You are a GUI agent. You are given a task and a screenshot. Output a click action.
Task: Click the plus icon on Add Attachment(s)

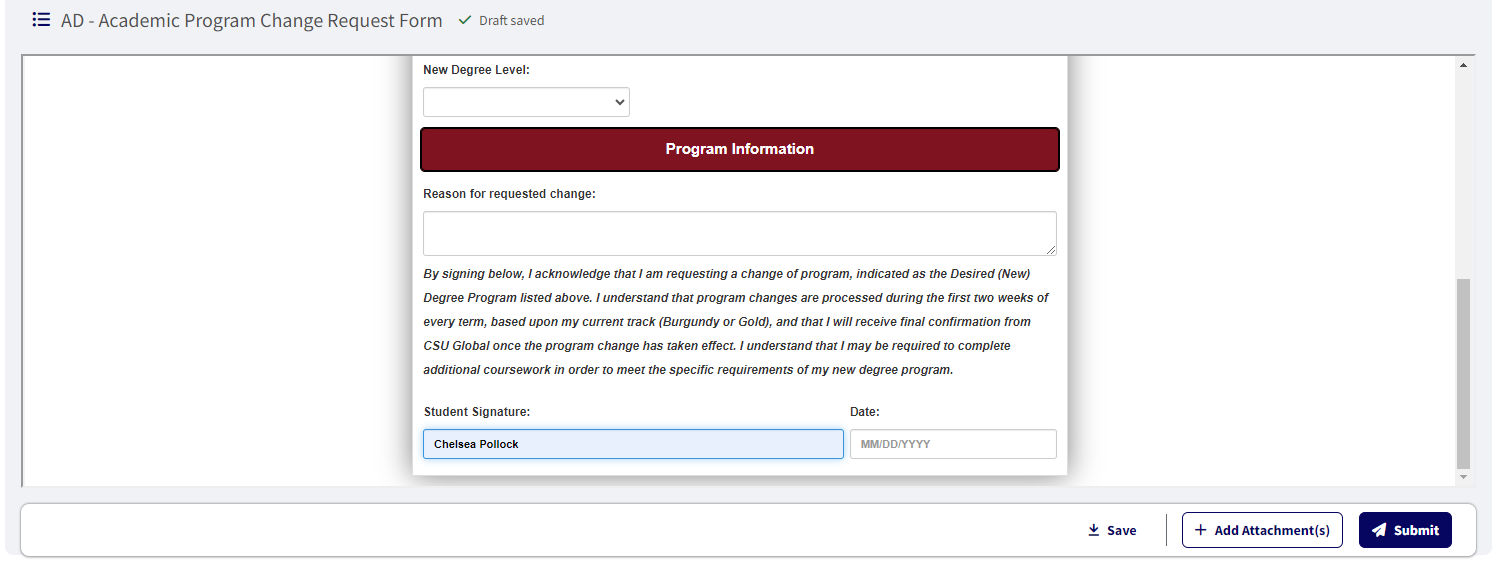click(x=1200, y=530)
